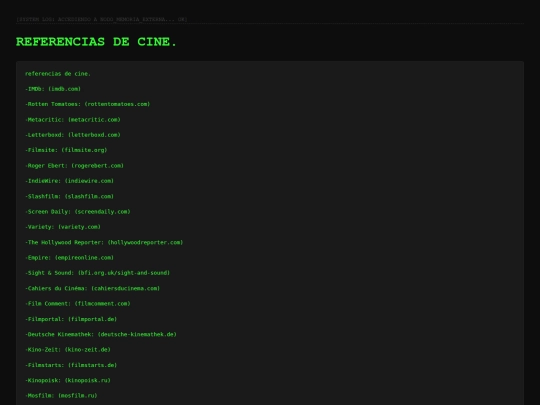Image resolution: width=540 pixels, height=405 pixels.
Task: Select the Kinopoisk (kinopoisk.ru) line
Action: pos(68,380)
